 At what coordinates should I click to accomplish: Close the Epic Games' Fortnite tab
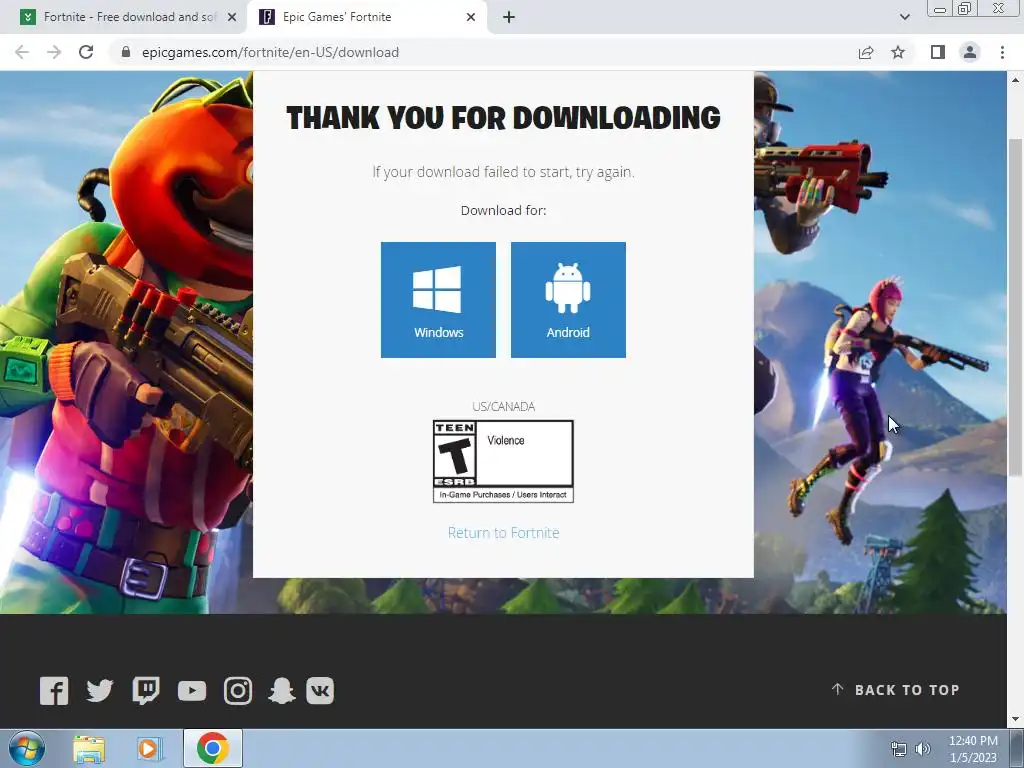click(x=471, y=18)
